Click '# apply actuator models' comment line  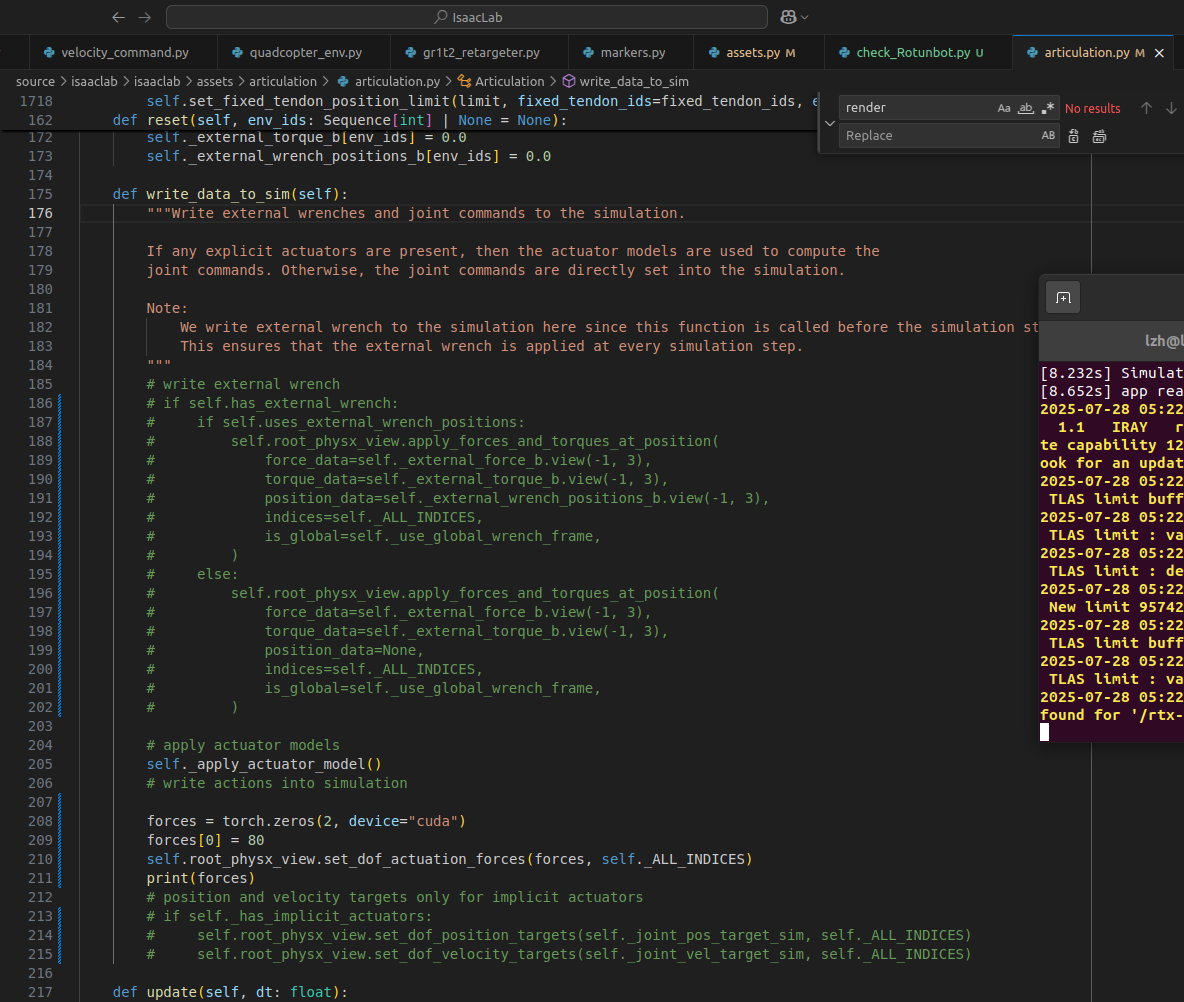243,745
